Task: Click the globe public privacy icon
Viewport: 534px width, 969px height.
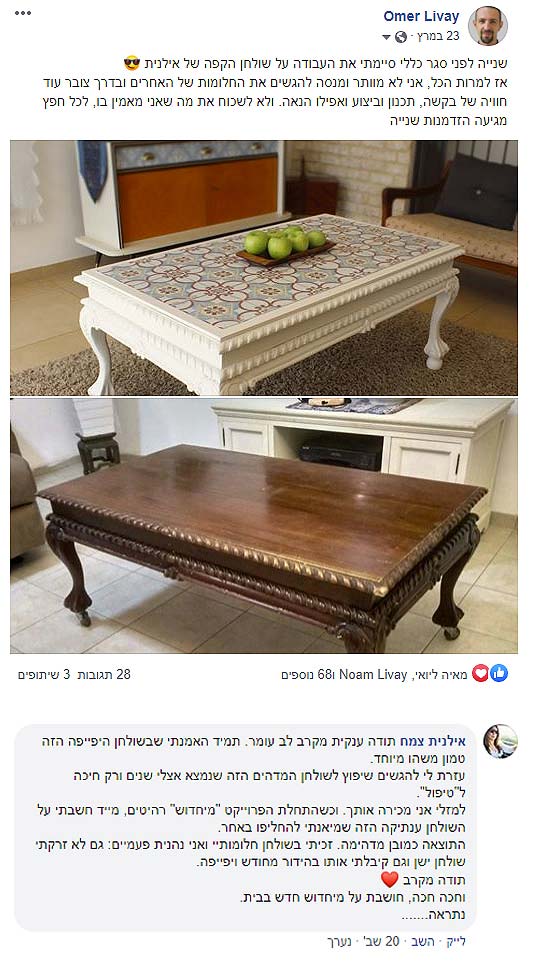Action: point(401,37)
